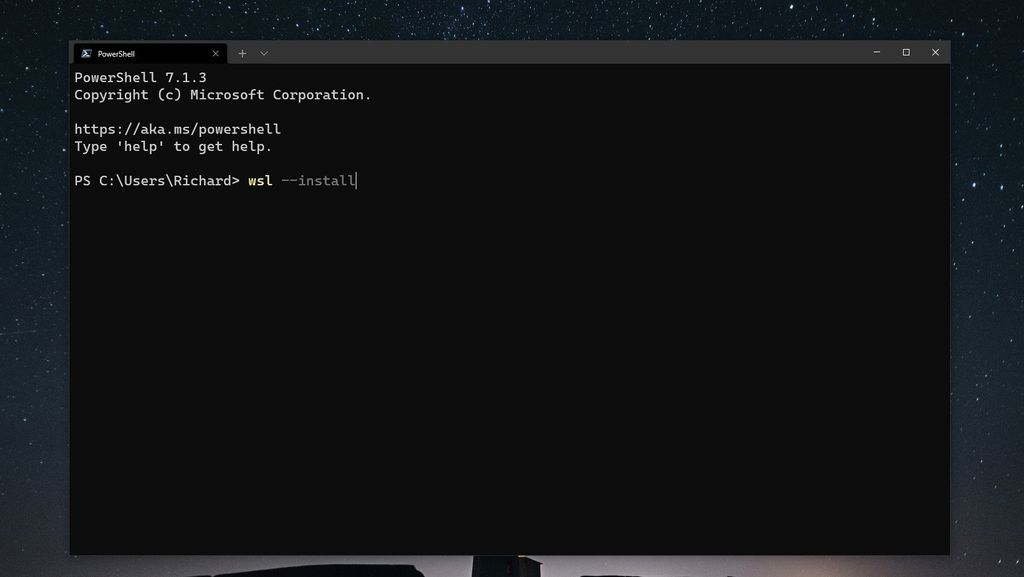Maximize the Terminal window
The width and height of the screenshot is (1024, 577).
click(x=906, y=52)
